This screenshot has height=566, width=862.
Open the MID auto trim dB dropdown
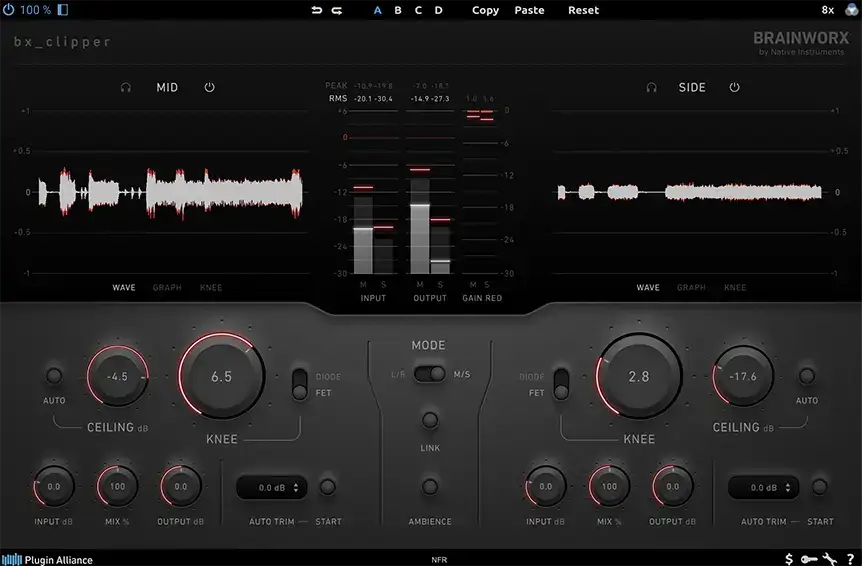[271, 488]
